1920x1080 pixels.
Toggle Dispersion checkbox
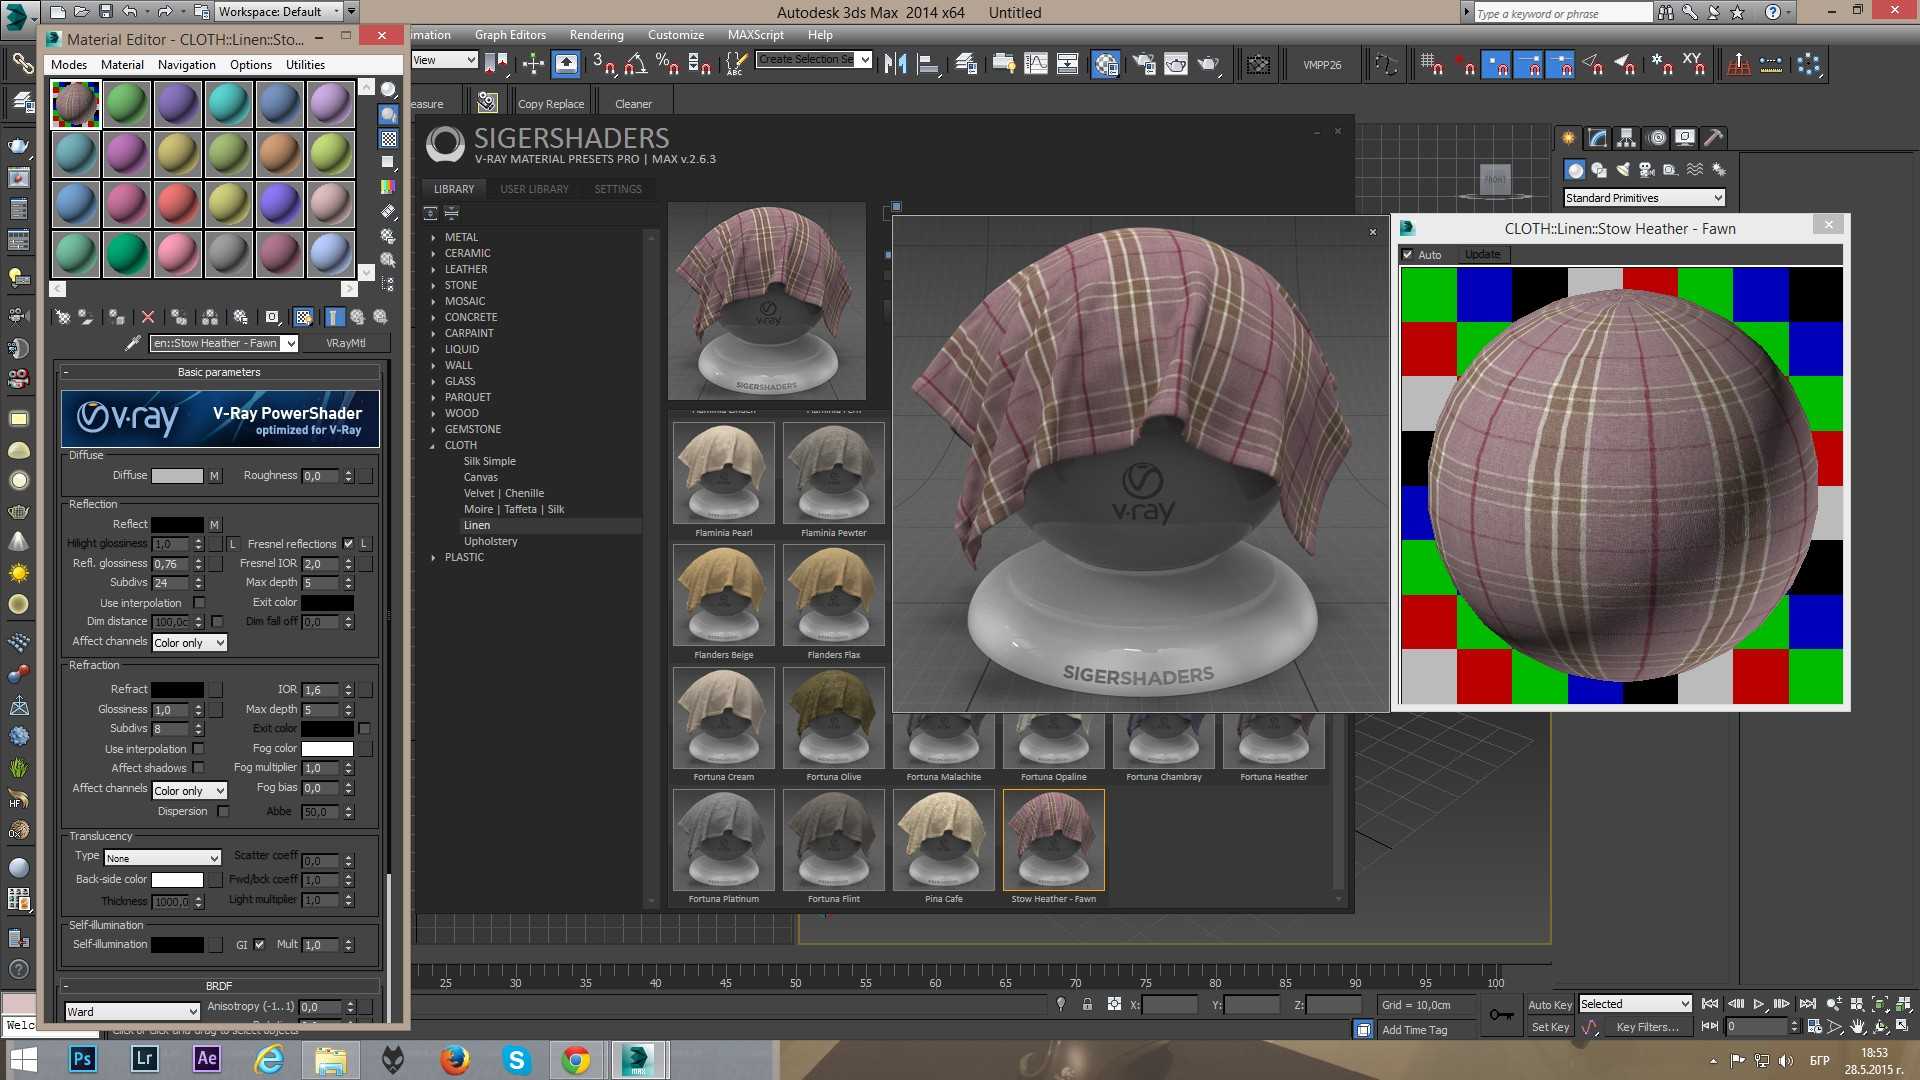click(224, 812)
